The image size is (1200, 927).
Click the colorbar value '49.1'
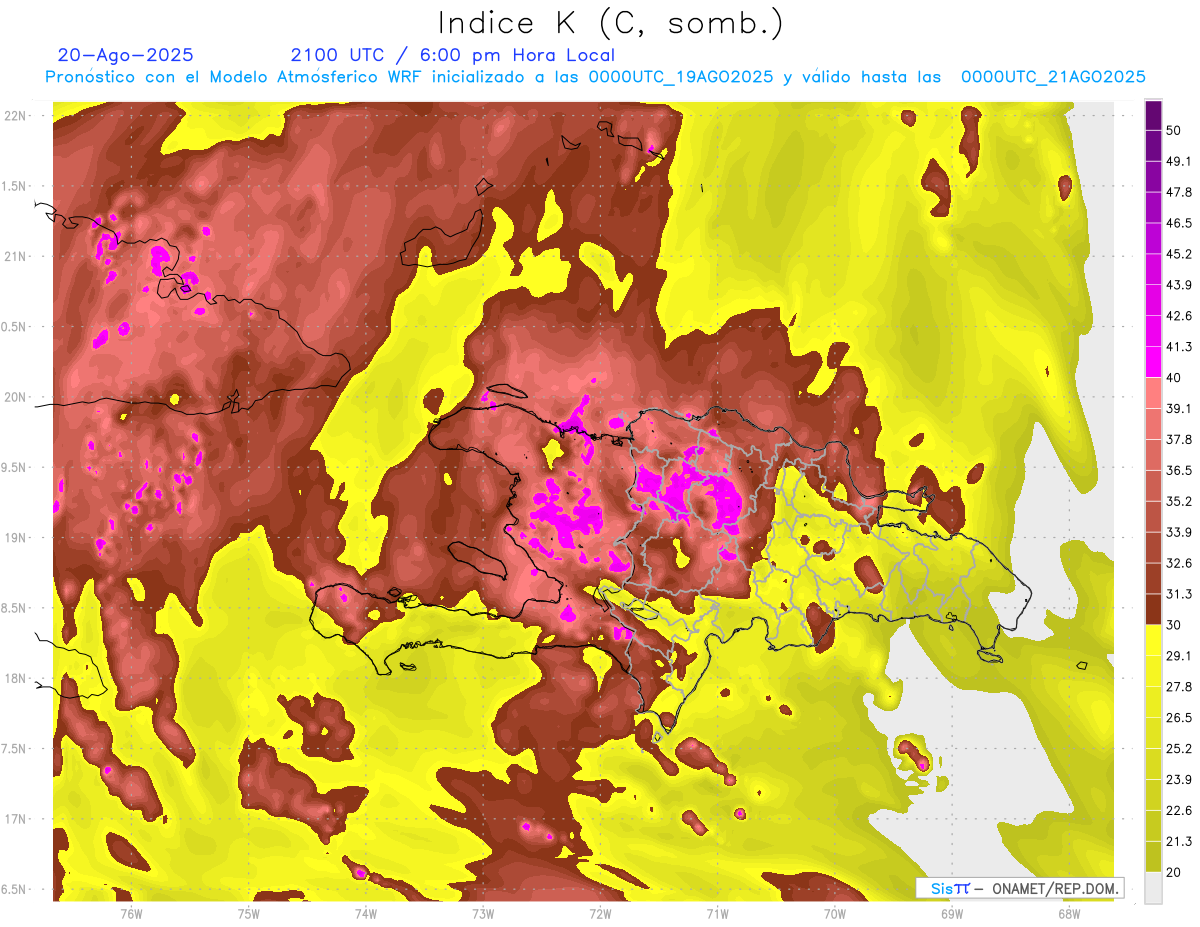(1178, 161)
